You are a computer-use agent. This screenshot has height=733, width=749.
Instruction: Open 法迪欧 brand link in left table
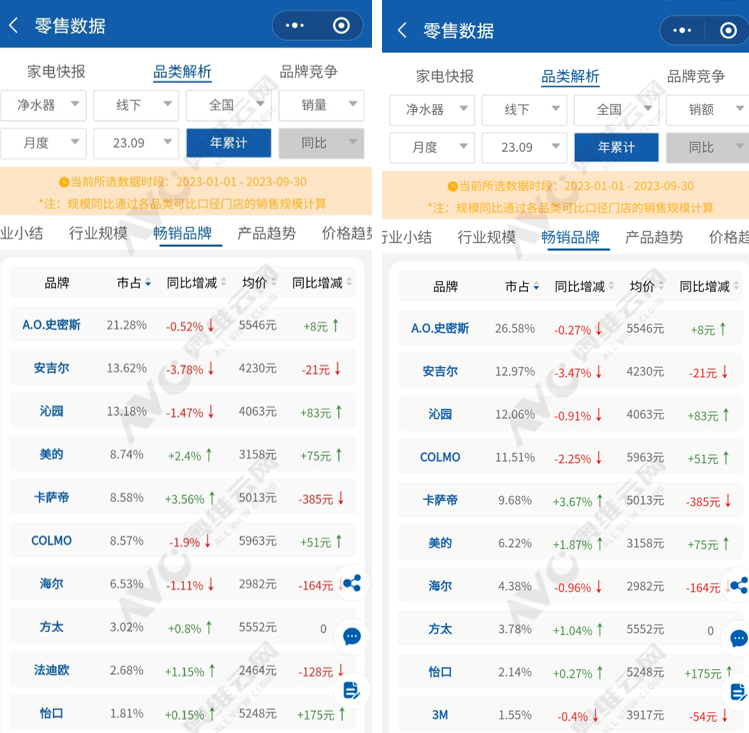click(x=51, y=670)
